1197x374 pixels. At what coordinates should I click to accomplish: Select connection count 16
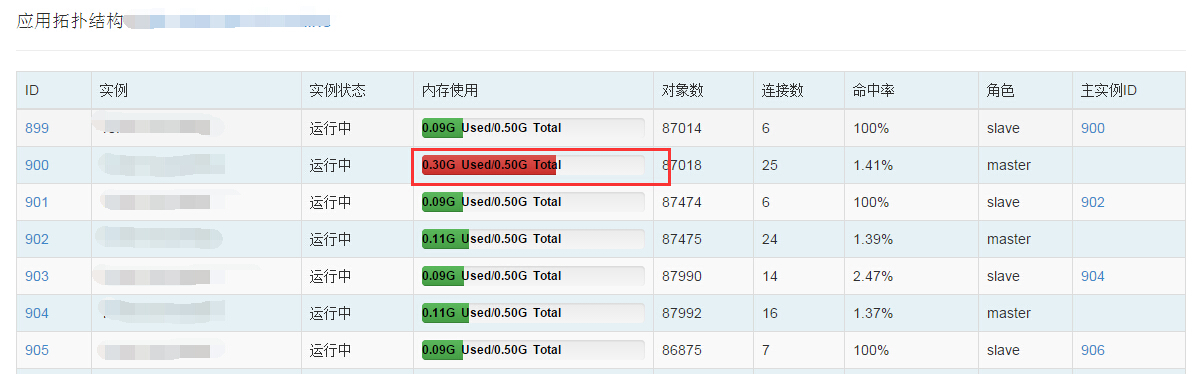click(770, 313)
